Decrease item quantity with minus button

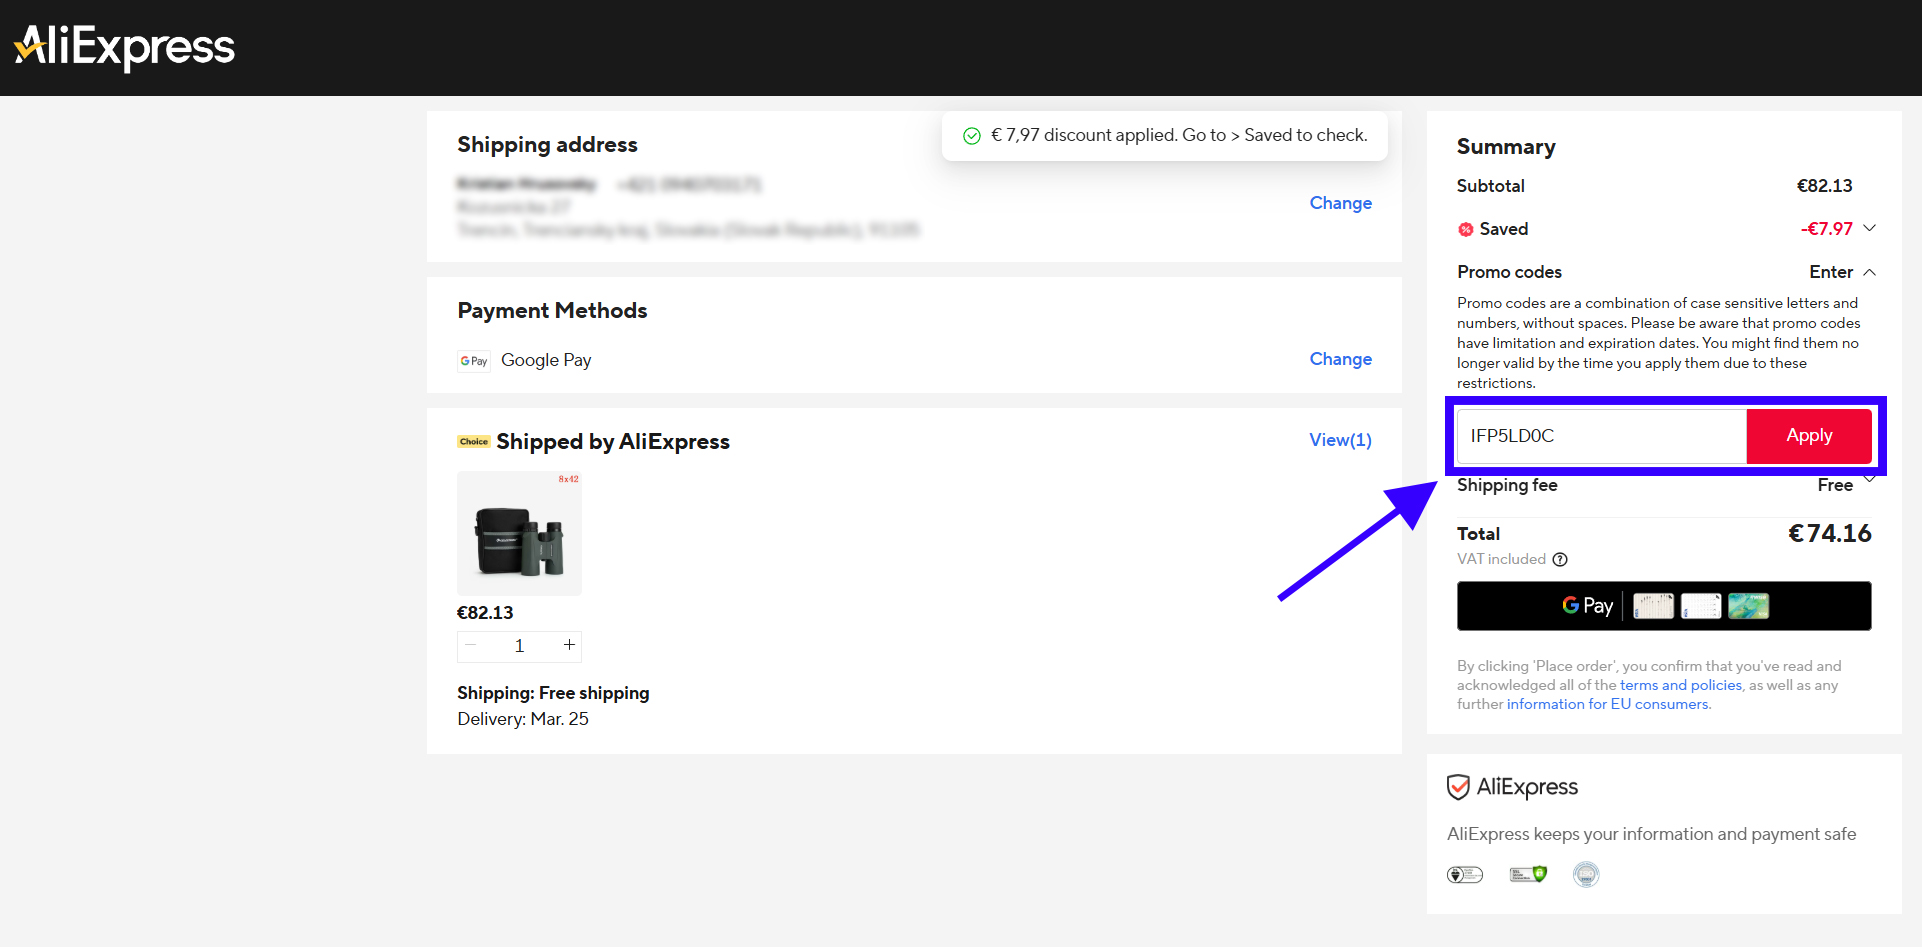[x=471, y=646]
